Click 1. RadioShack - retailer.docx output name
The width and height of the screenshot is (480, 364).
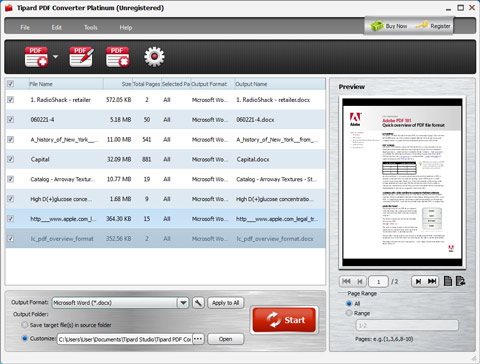pyautogui.click(x=273, y=100)
